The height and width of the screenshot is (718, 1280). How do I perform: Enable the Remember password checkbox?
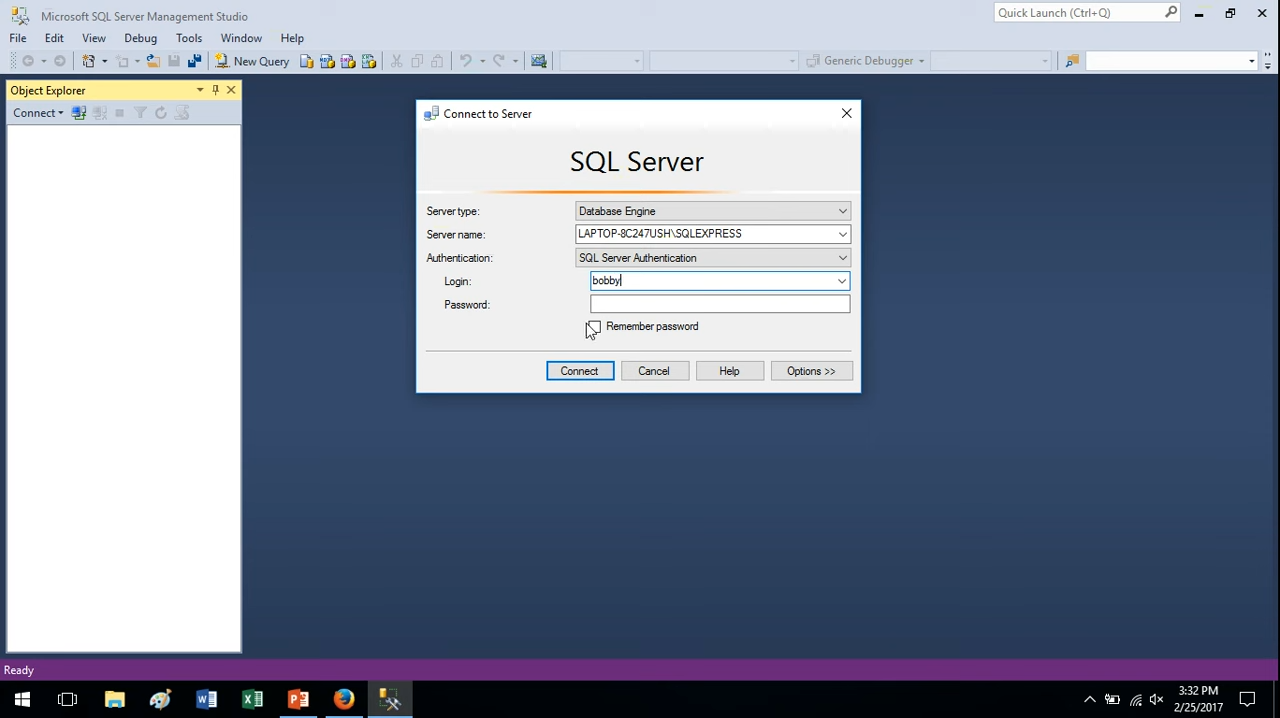pyautogui.click(x=593, y=328)
